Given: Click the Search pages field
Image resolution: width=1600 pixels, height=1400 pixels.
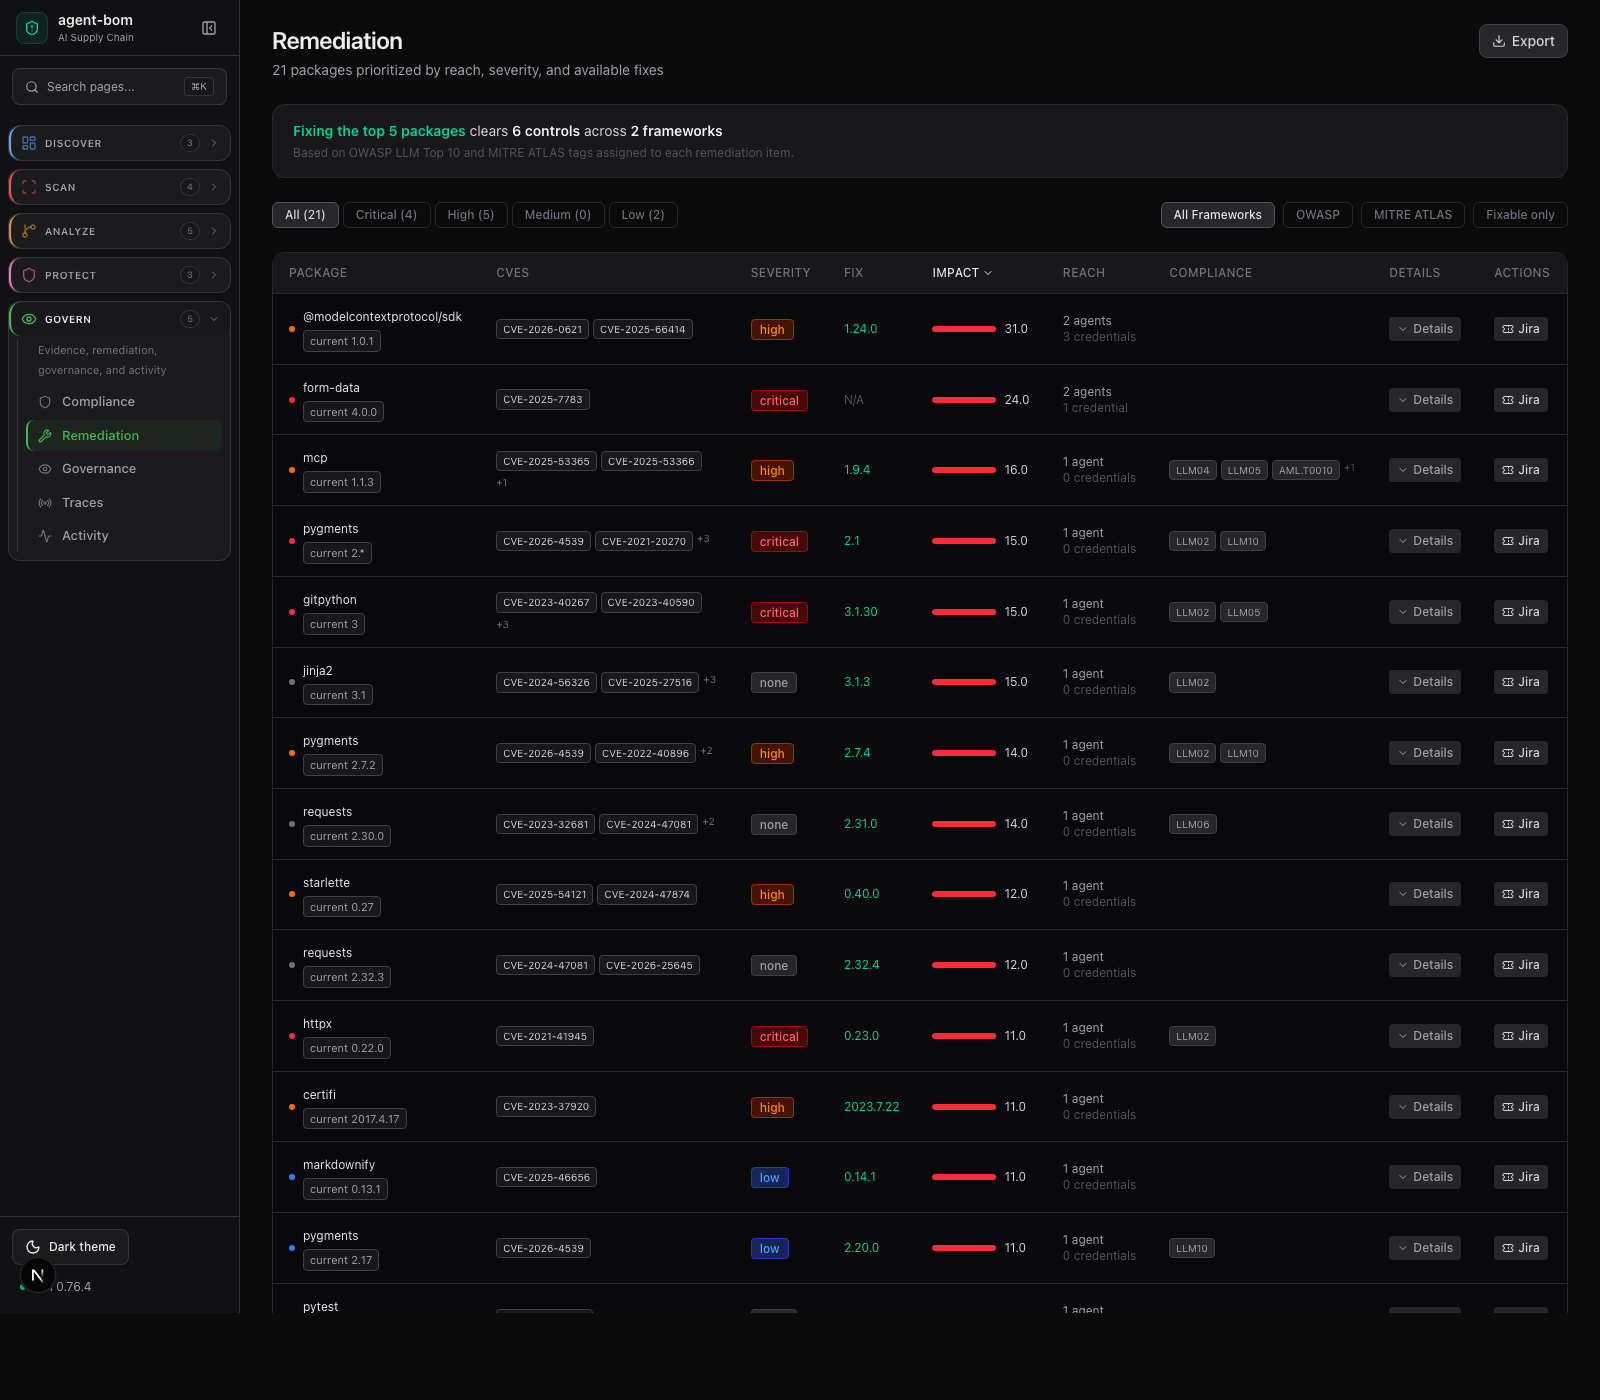Looking at the screenshot, I should pos(119,86).
